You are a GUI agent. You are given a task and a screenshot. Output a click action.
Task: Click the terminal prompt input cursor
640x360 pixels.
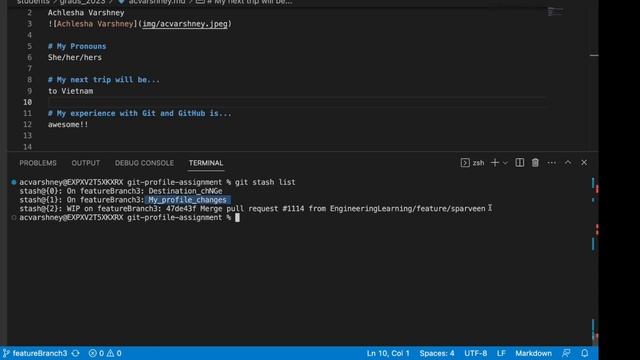pyautogui.click(x=238, y=218)
